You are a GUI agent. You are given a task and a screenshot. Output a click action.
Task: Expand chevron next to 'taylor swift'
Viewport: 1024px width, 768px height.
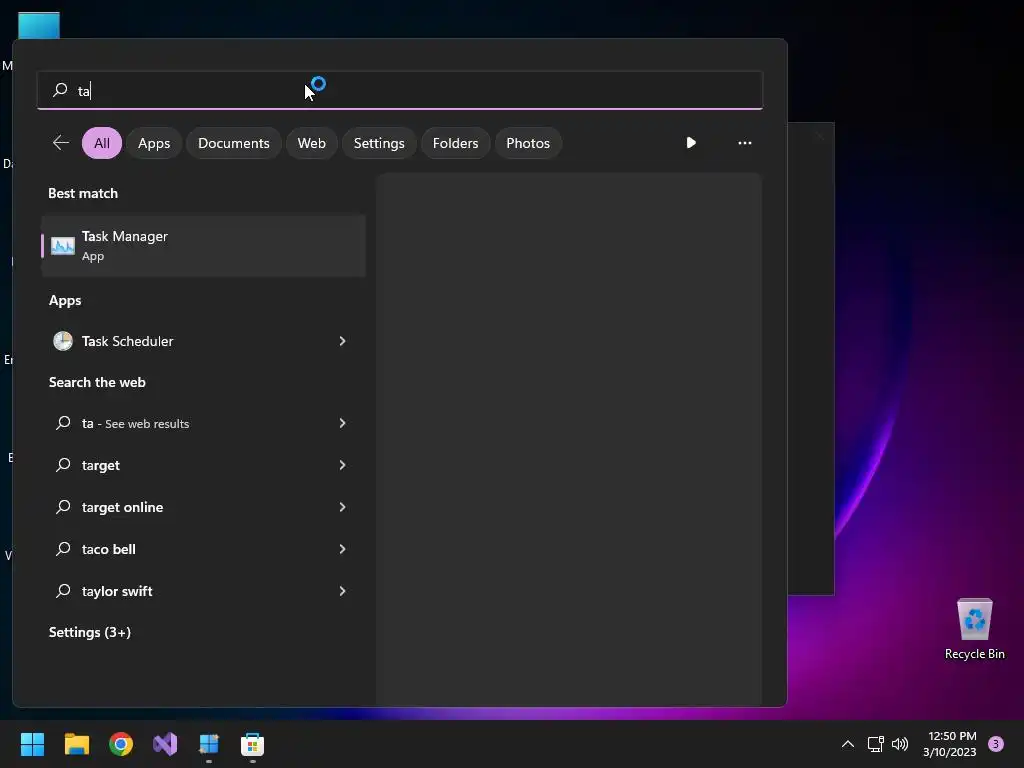[x=342, y=591]
